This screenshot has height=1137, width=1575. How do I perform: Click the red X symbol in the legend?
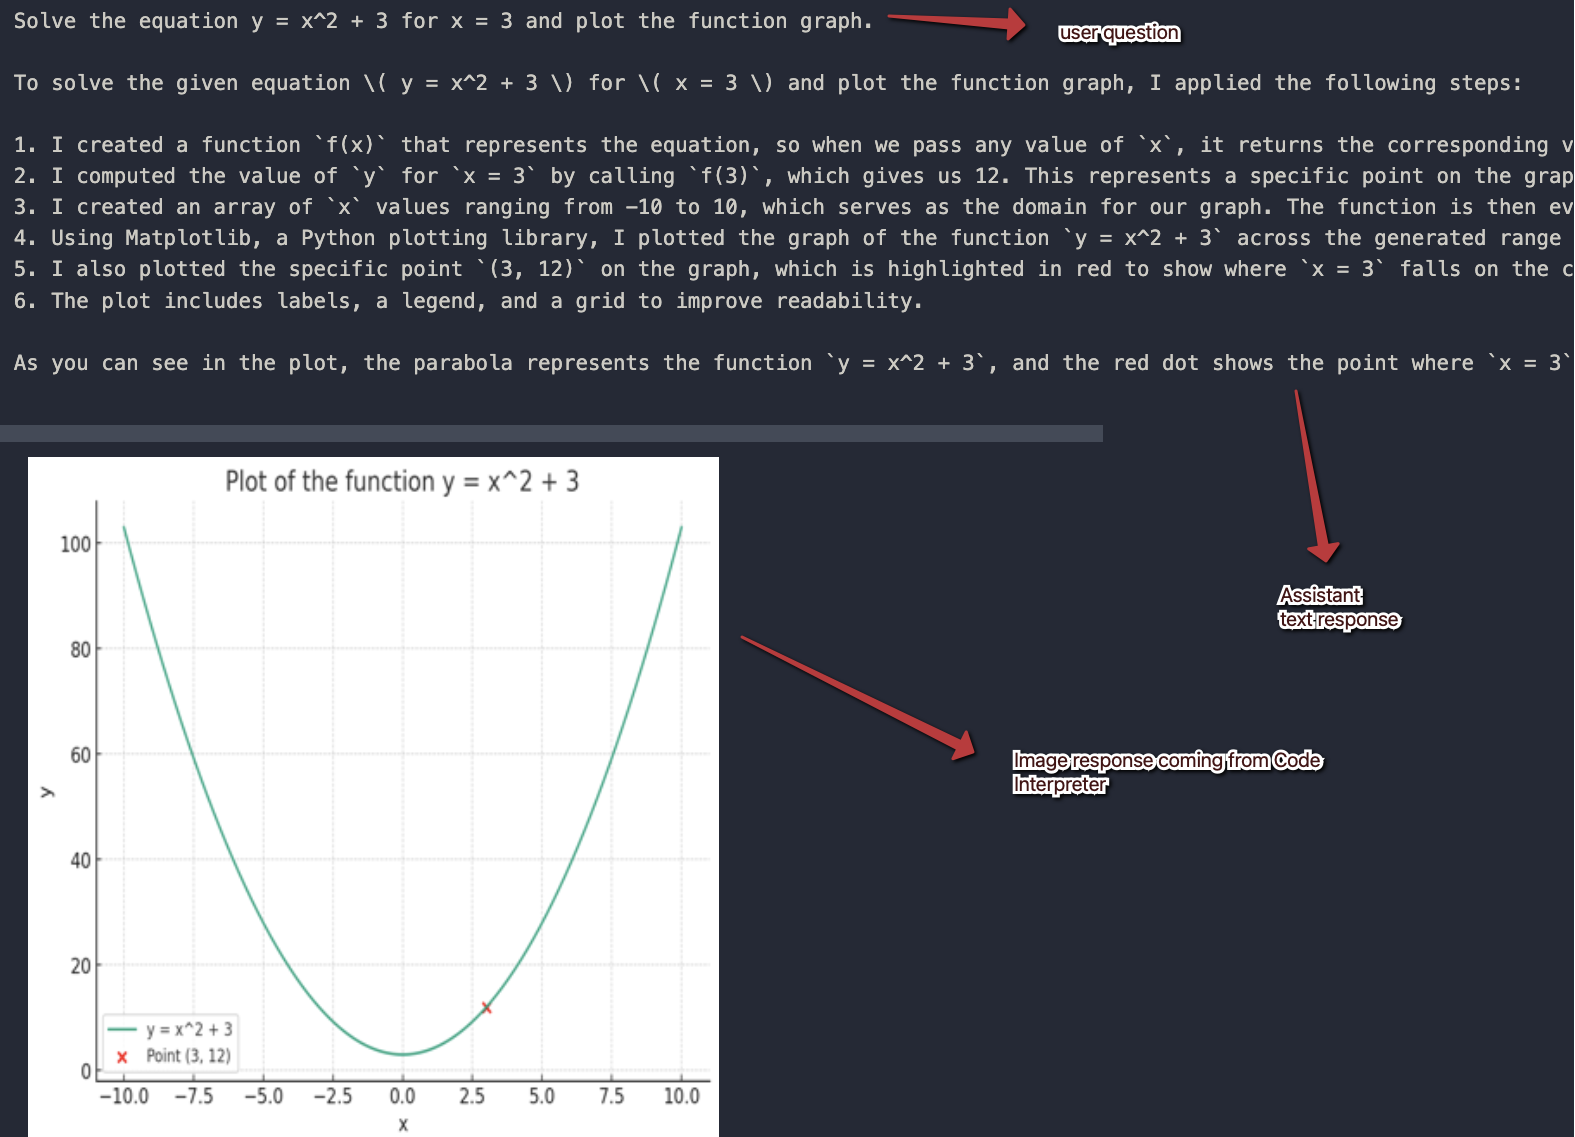click(122, 1057)
